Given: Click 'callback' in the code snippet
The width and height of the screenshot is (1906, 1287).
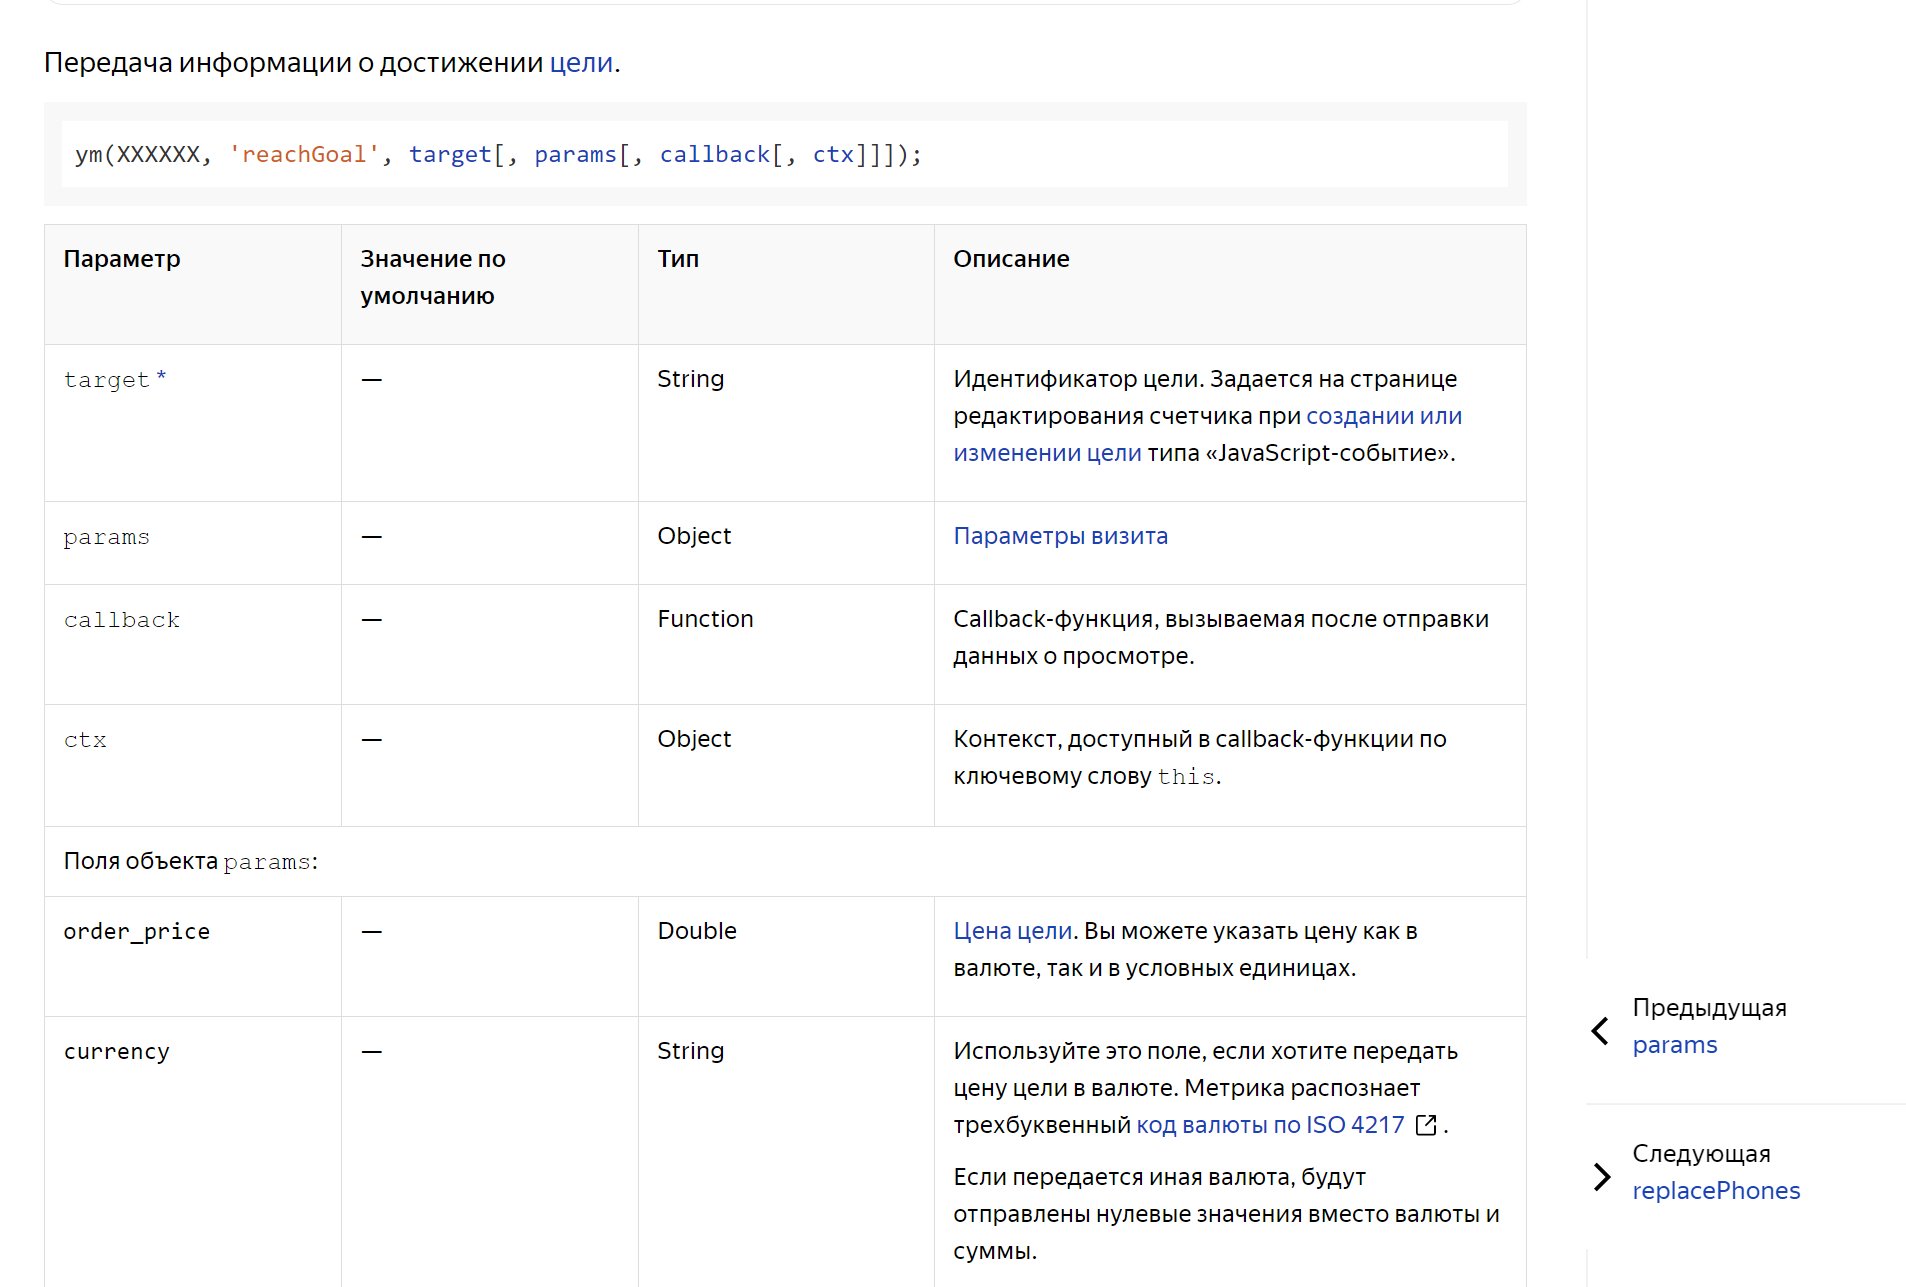Looking at the screenshot, I should [x=714, y=155].
